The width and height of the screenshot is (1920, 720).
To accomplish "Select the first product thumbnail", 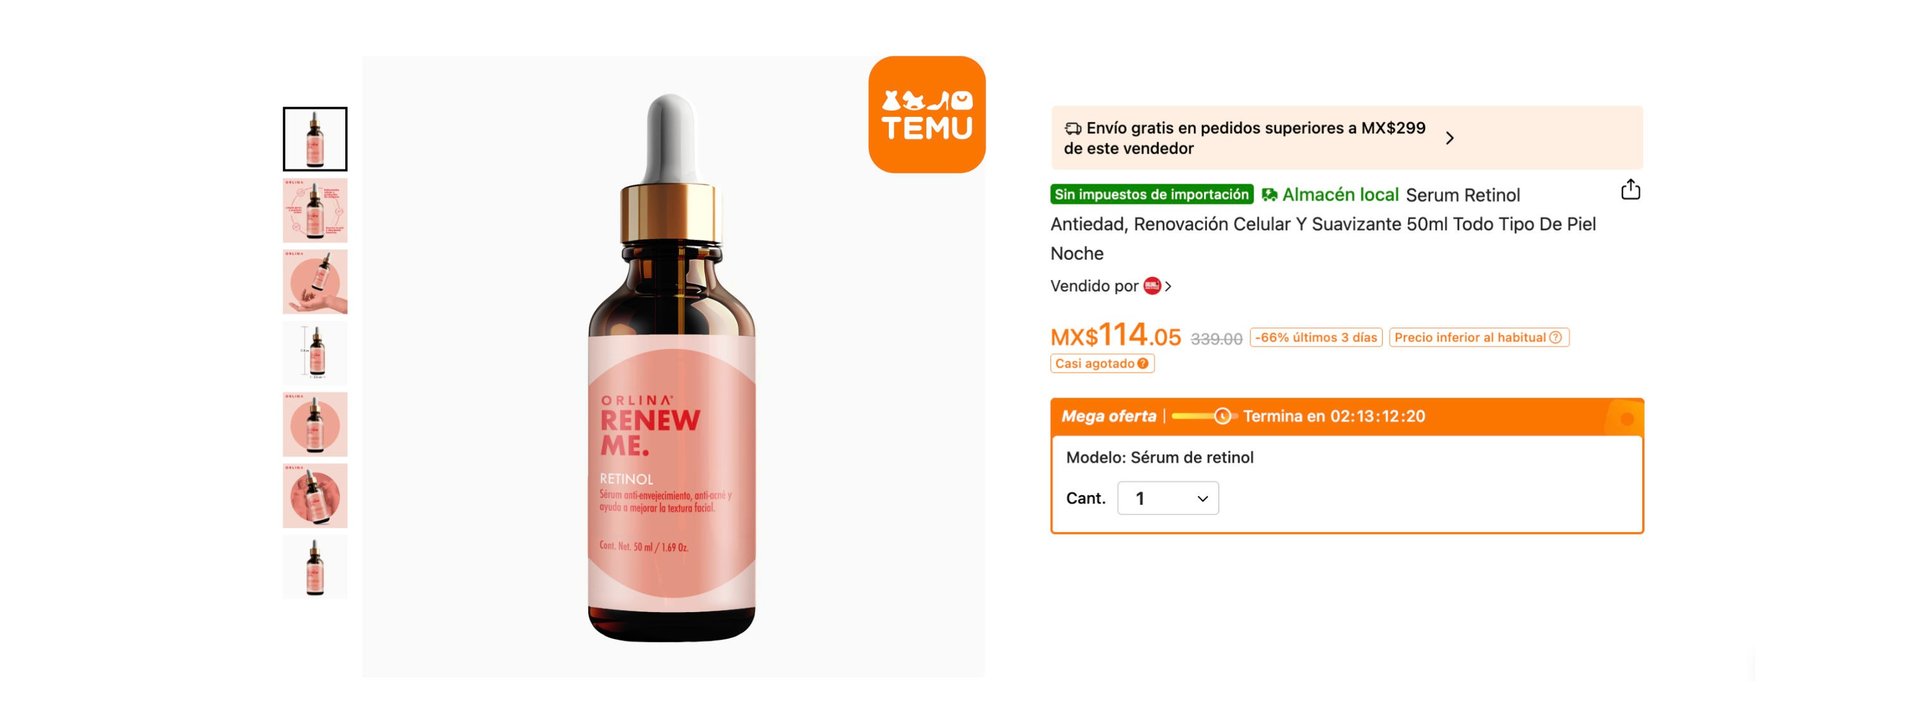I will 315,139.
